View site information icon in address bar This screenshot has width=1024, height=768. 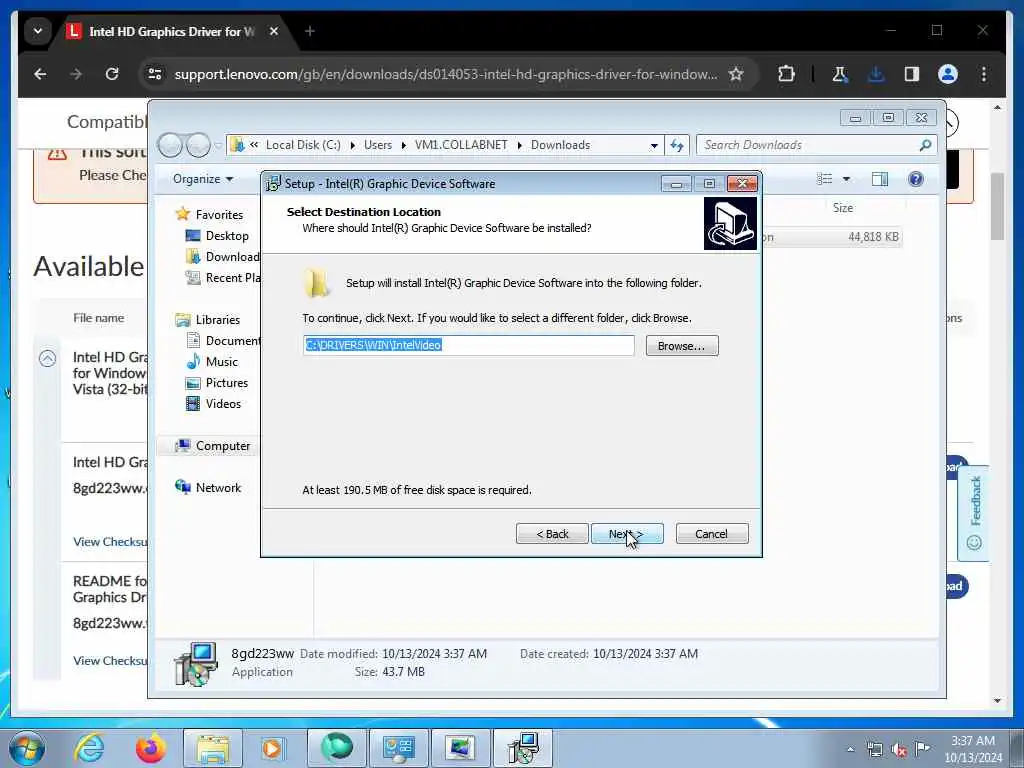(x=155, y=74)
